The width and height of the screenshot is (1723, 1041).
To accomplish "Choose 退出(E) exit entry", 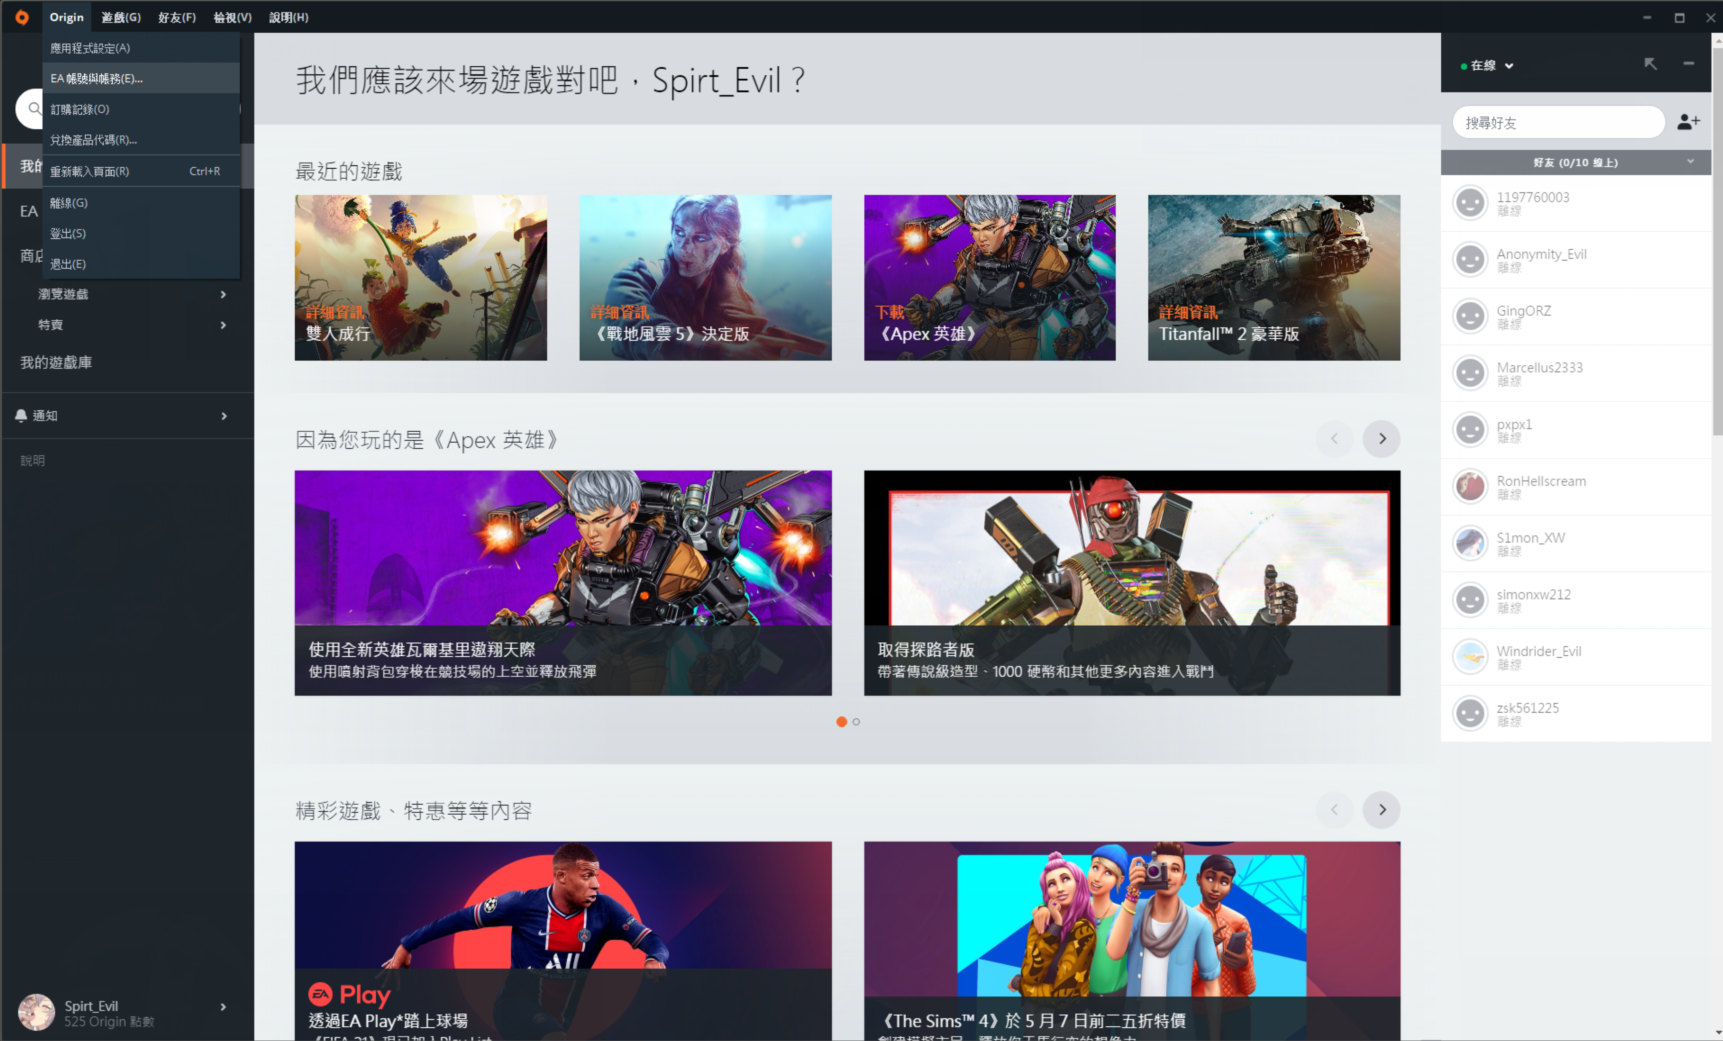I will pyautogui.click(x=141, y=264).
